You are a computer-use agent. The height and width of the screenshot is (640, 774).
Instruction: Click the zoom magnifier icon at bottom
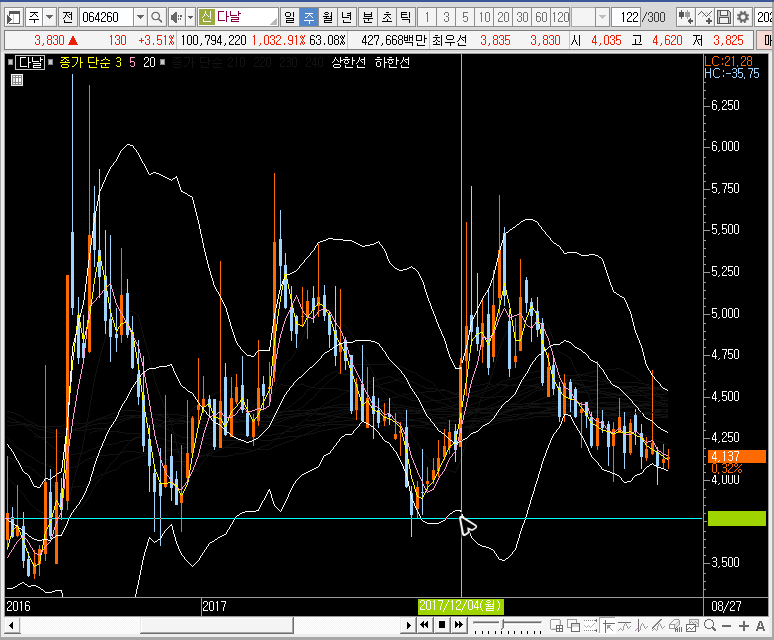click(710, 626)
